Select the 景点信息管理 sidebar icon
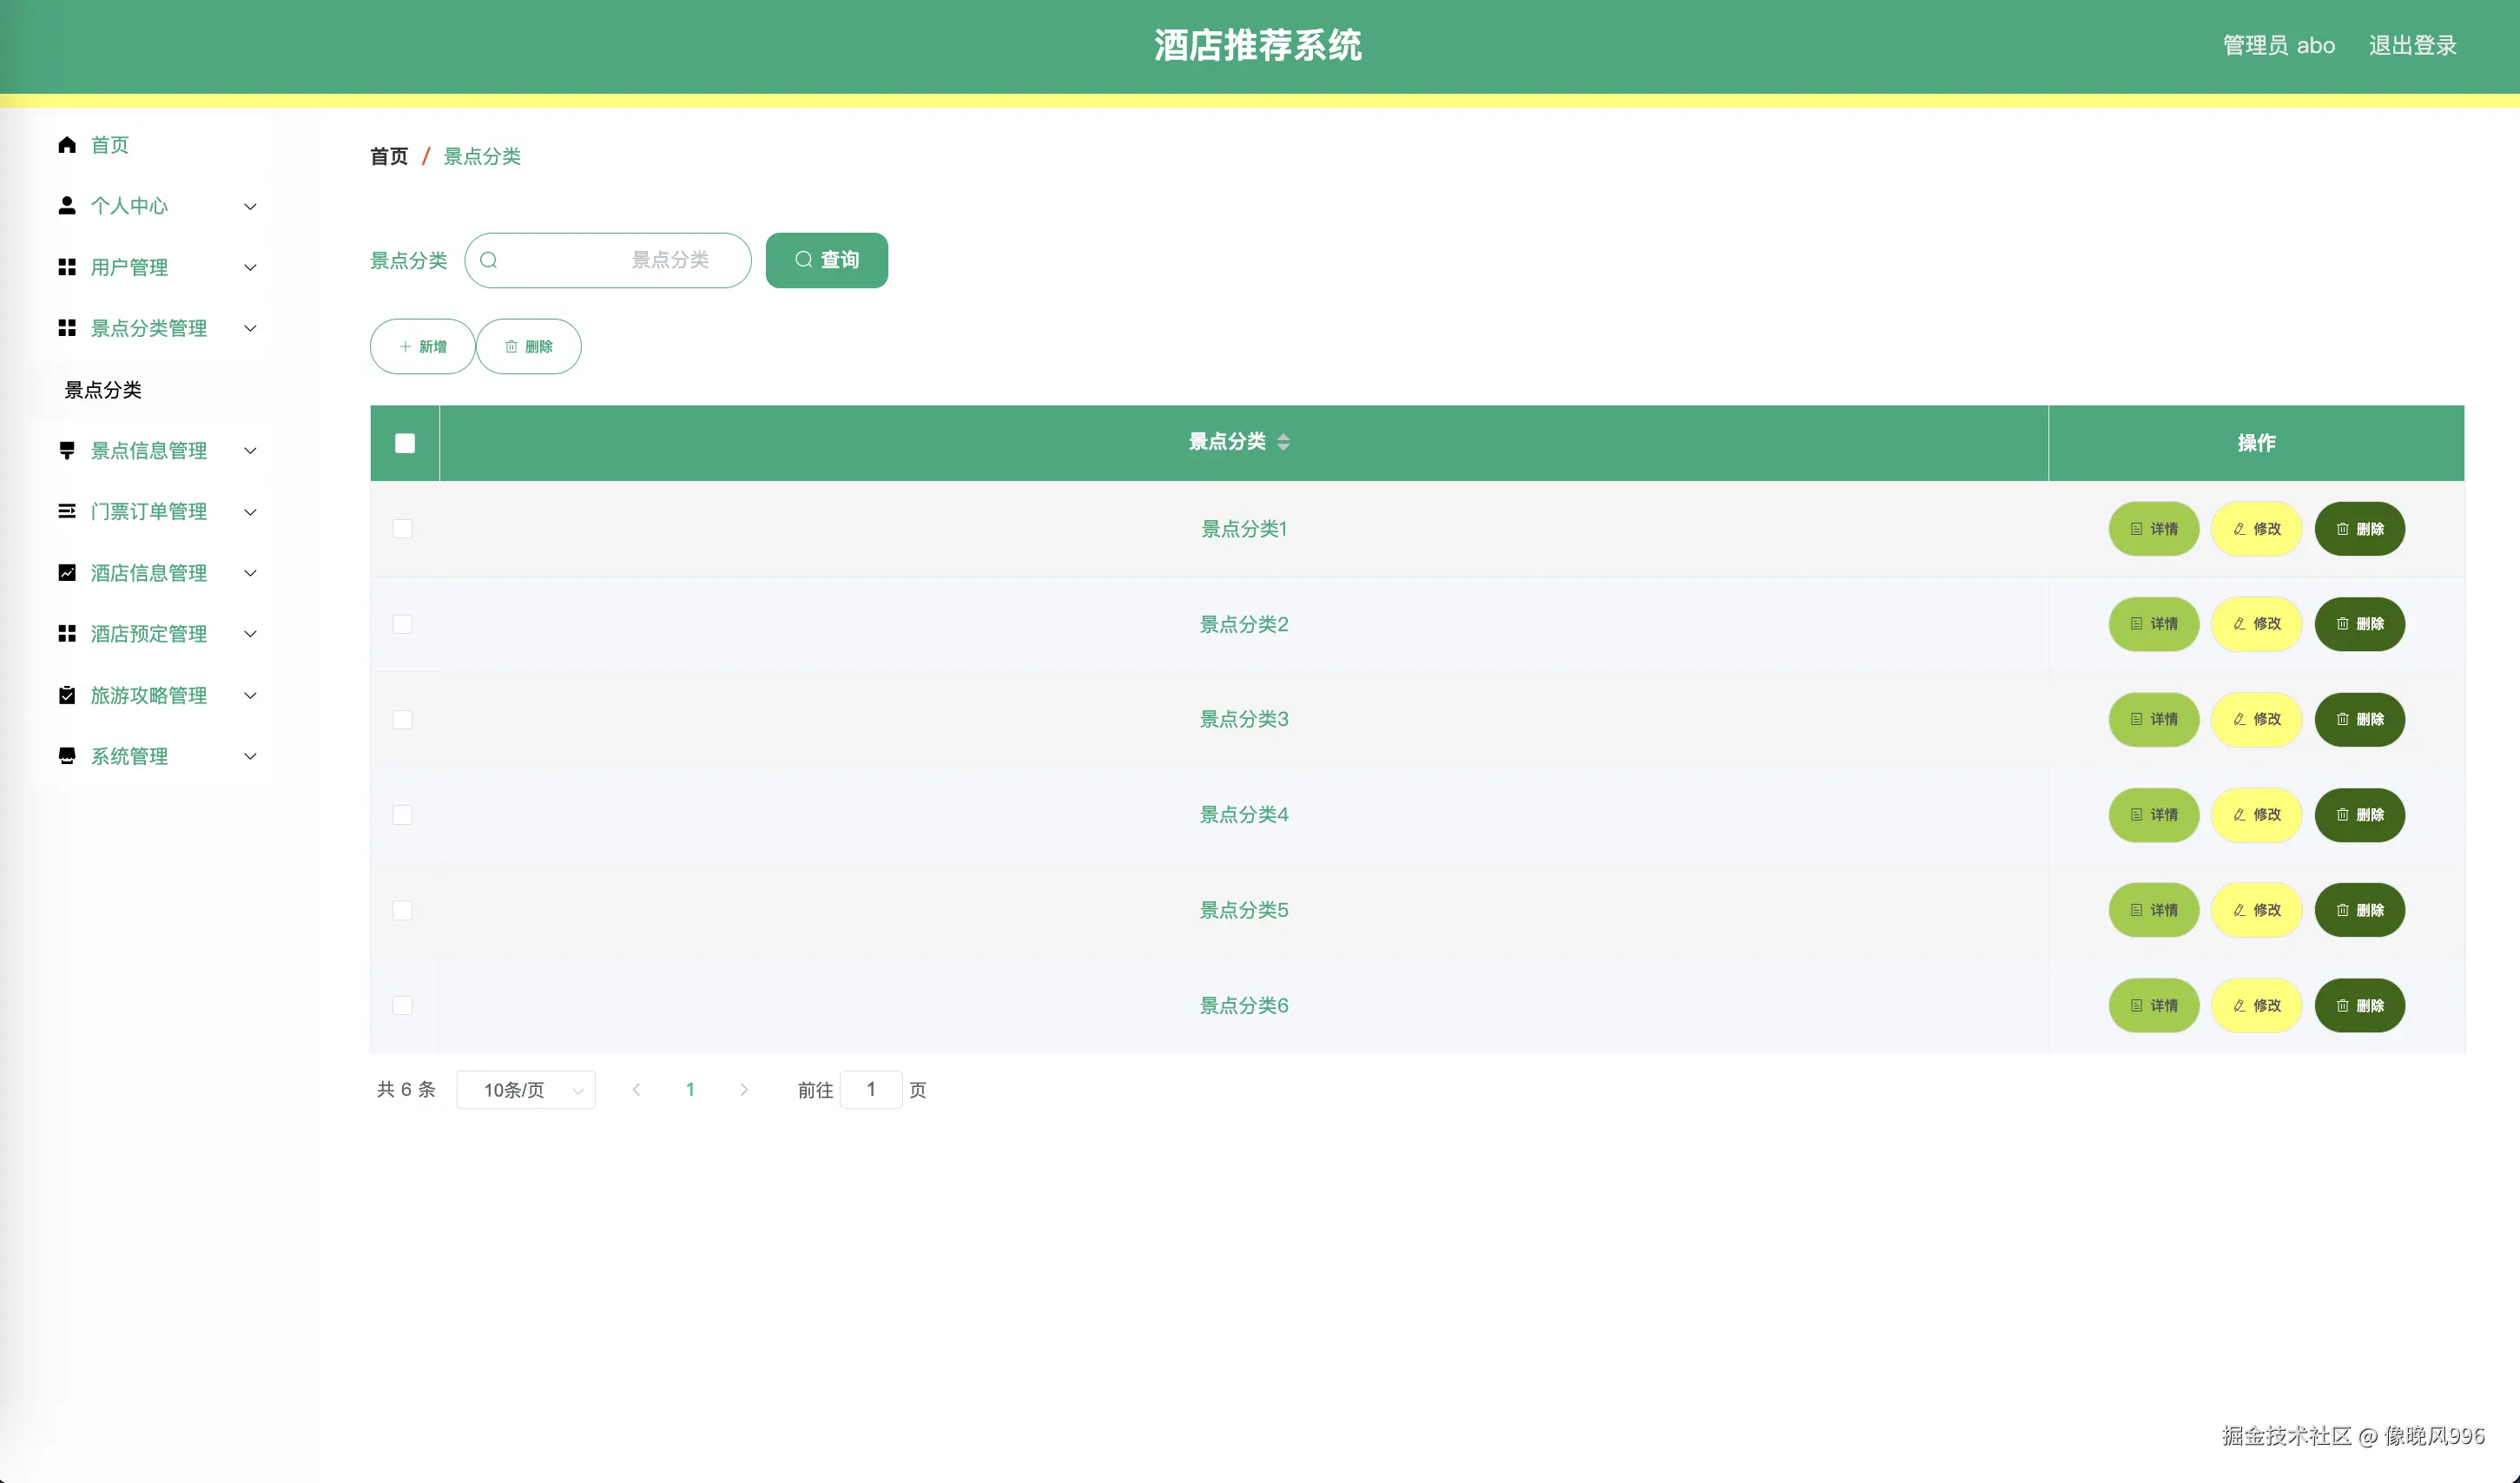 pyautogui.click(x=67, y=450)
